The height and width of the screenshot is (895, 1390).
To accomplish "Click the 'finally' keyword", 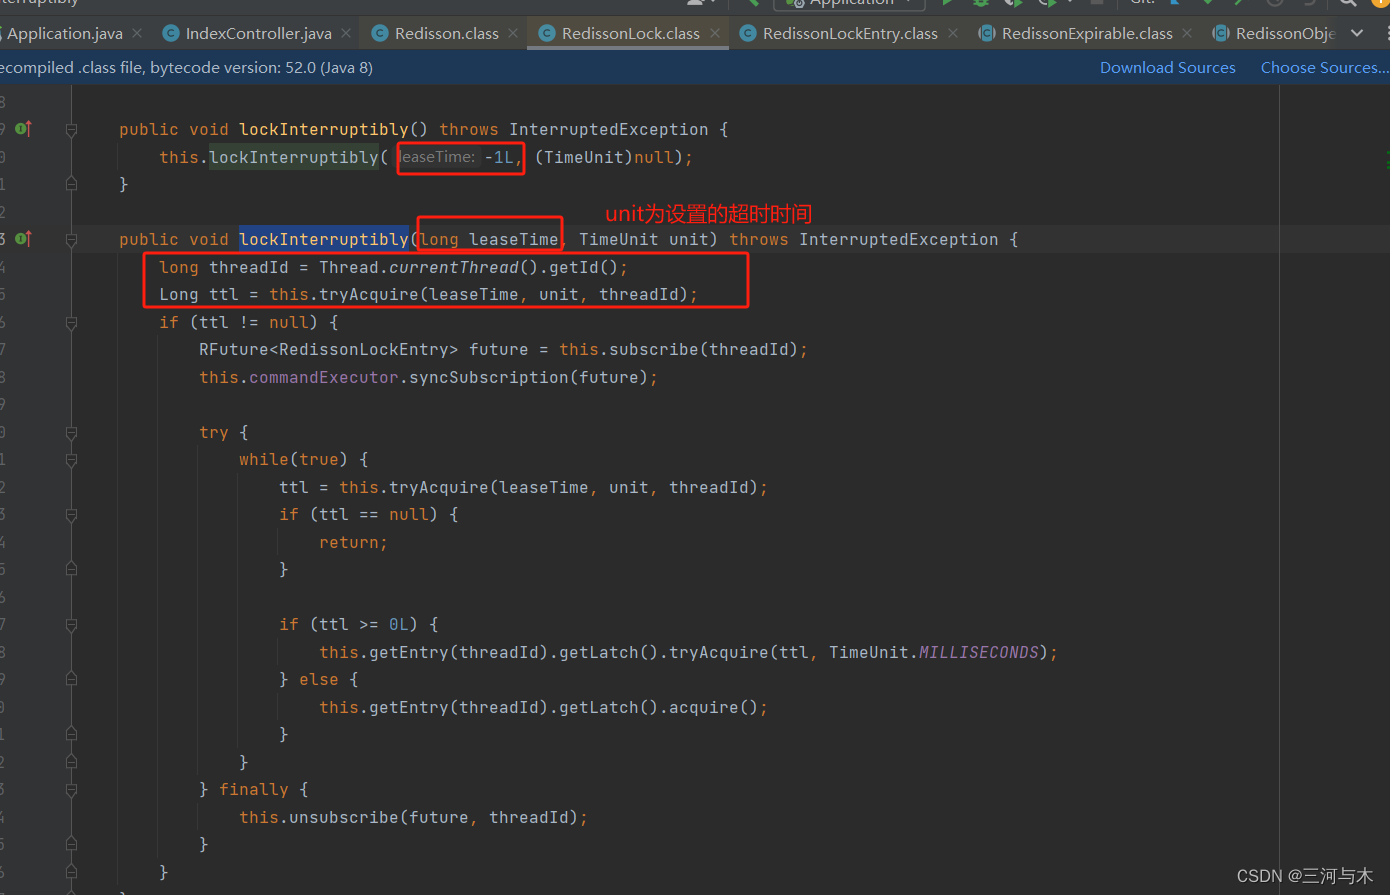I will click(254, 789).
